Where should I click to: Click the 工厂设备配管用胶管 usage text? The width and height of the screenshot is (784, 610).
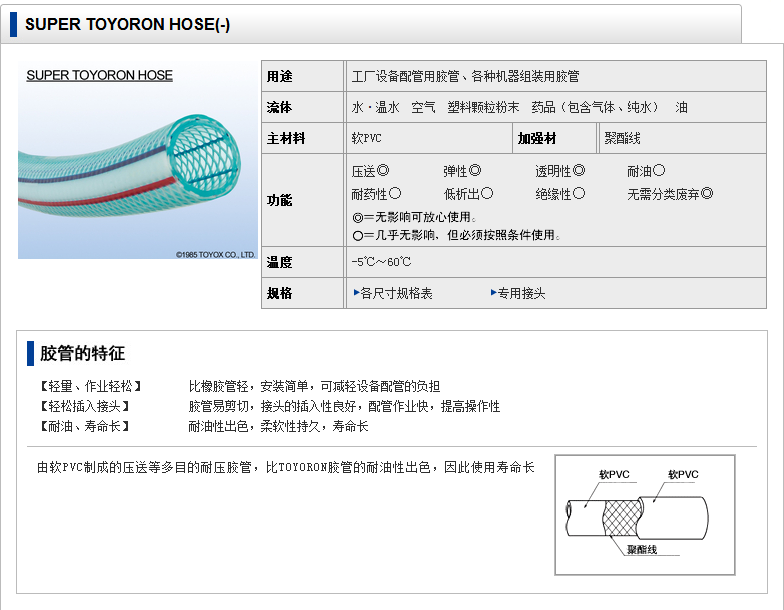(465, 76)
